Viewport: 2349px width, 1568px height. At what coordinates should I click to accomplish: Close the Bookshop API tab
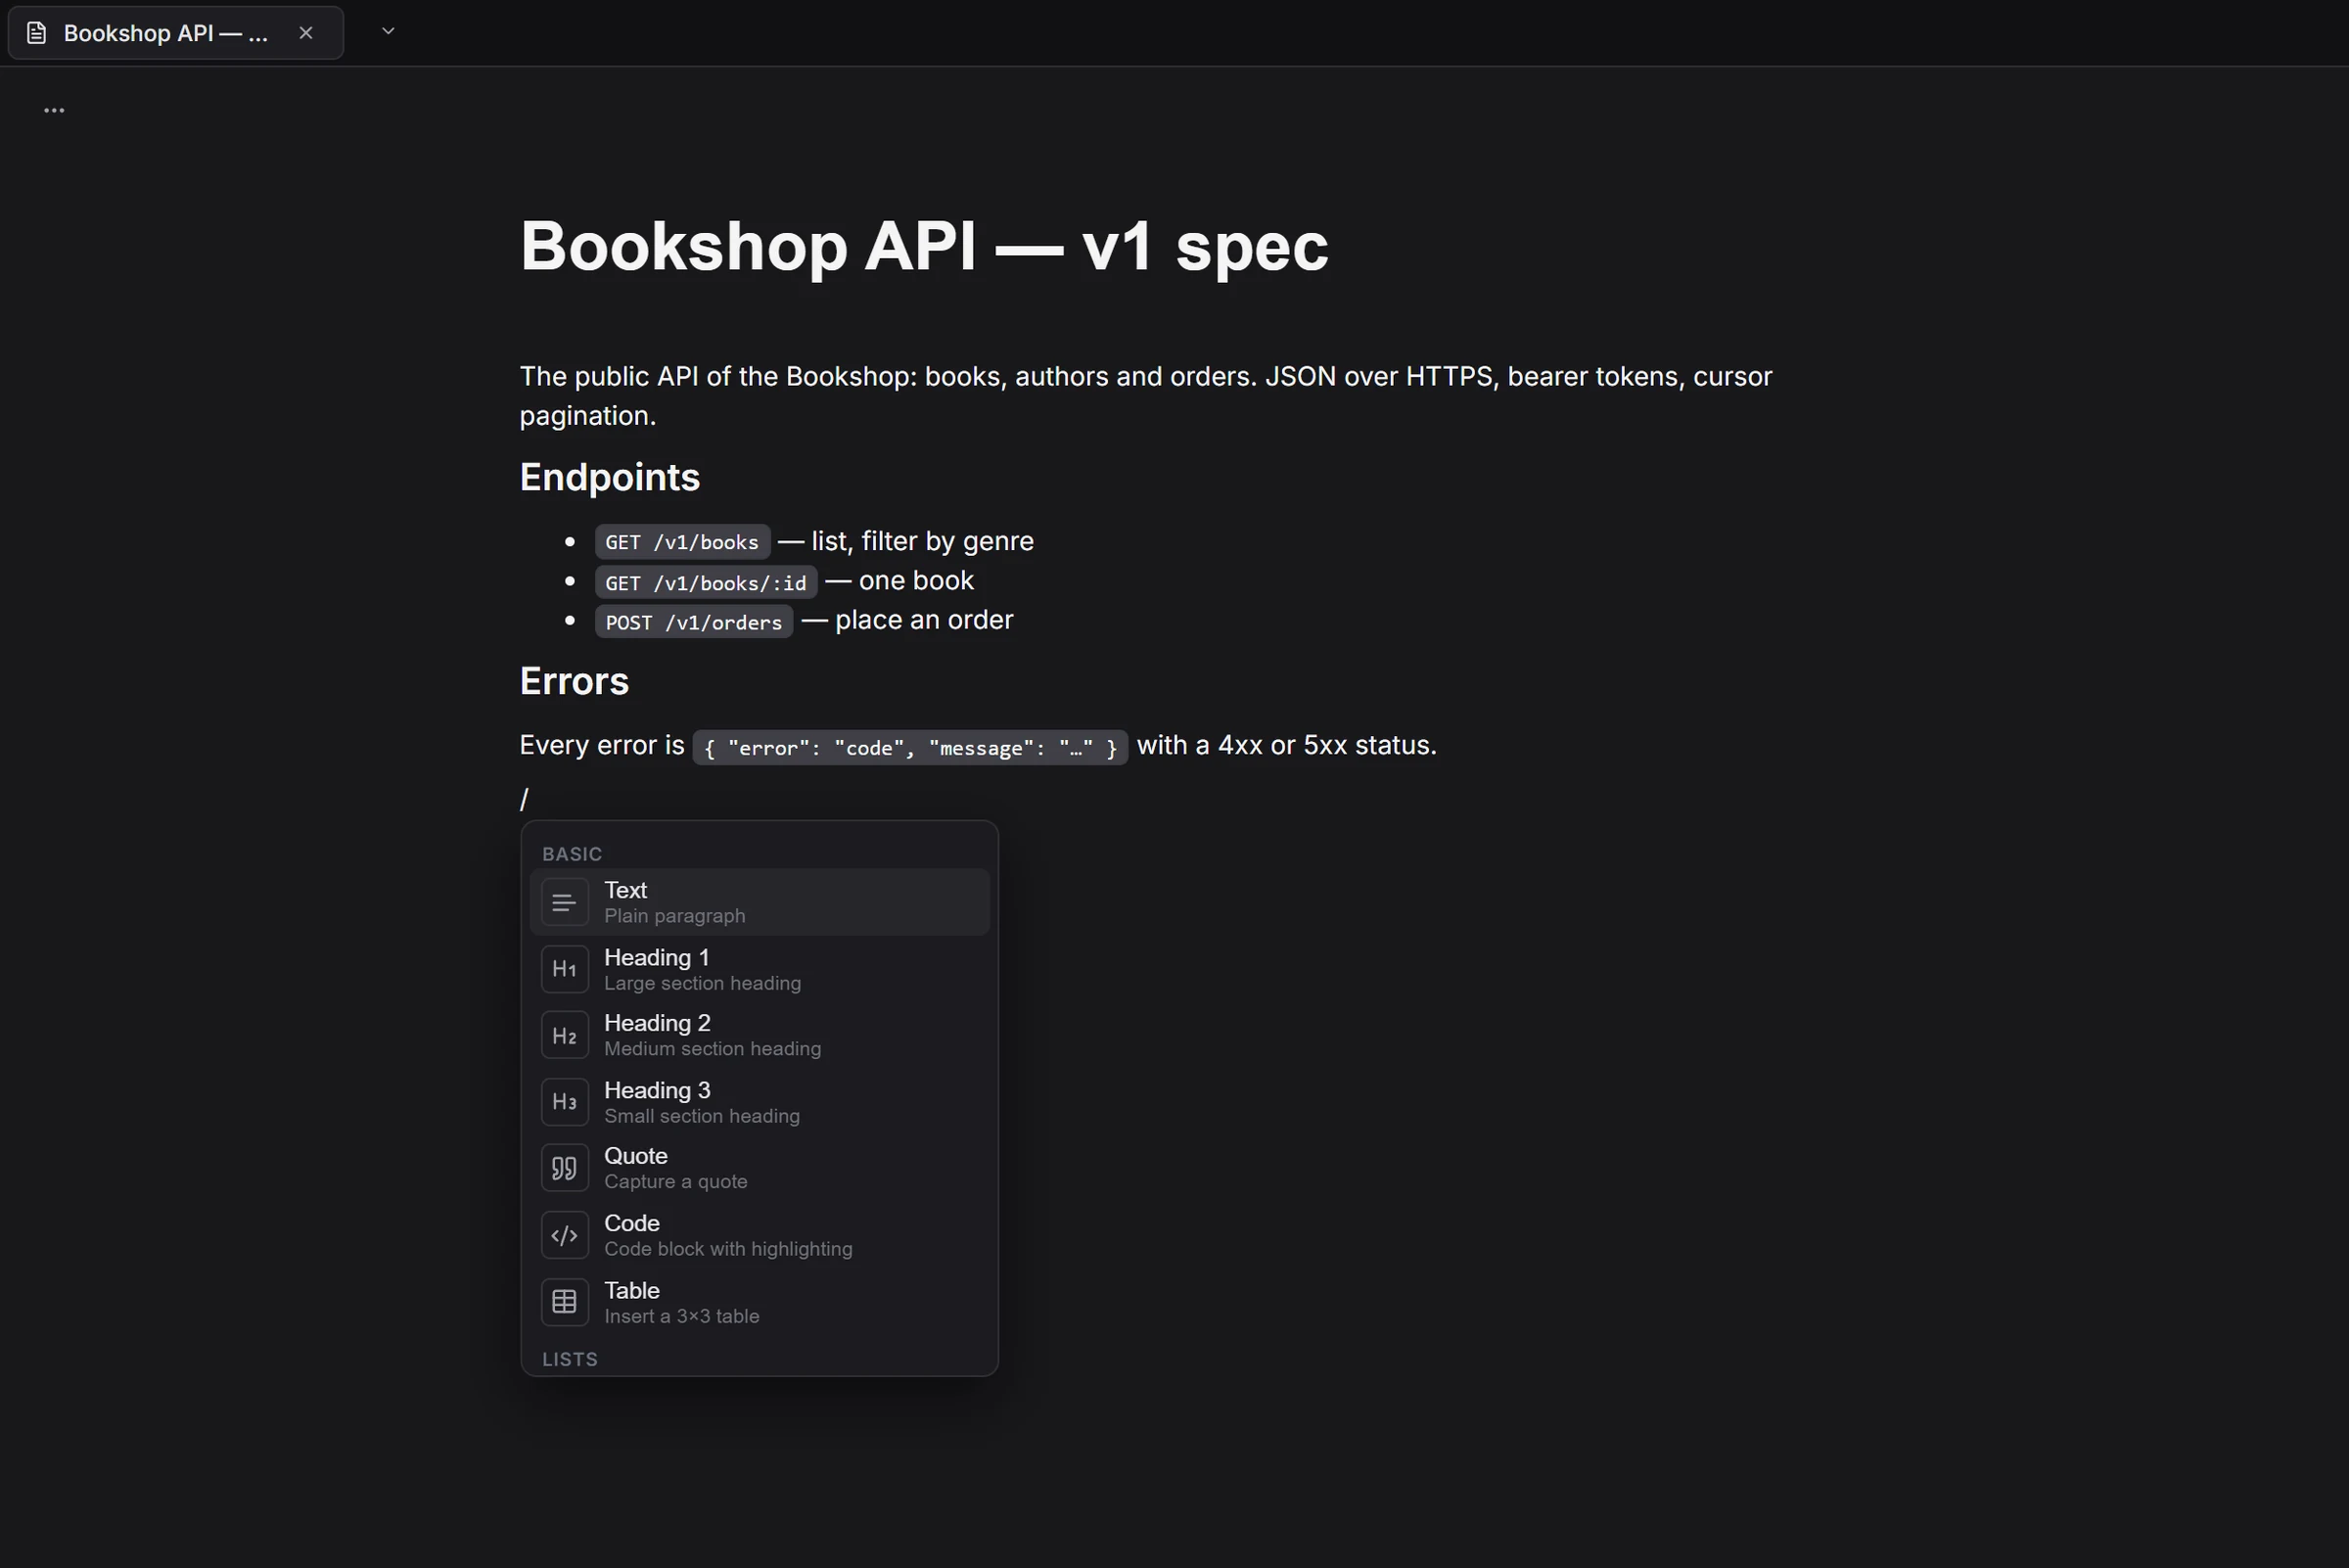tap(306, 33)
